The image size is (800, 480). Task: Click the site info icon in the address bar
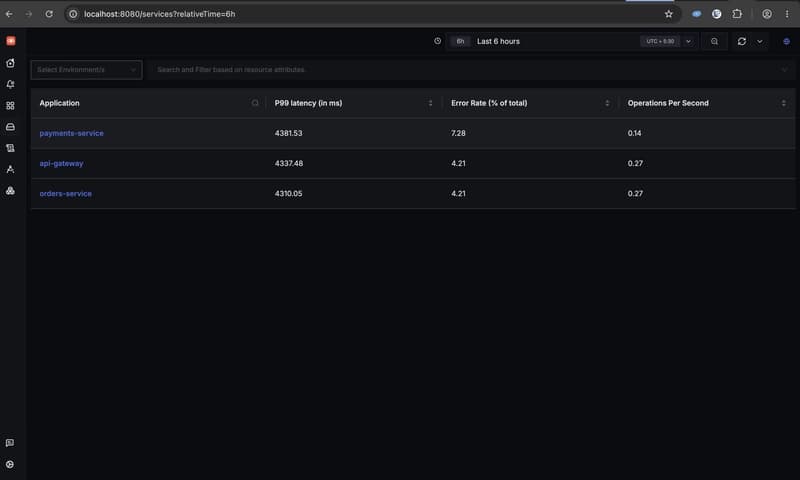(x=73, y=14)
